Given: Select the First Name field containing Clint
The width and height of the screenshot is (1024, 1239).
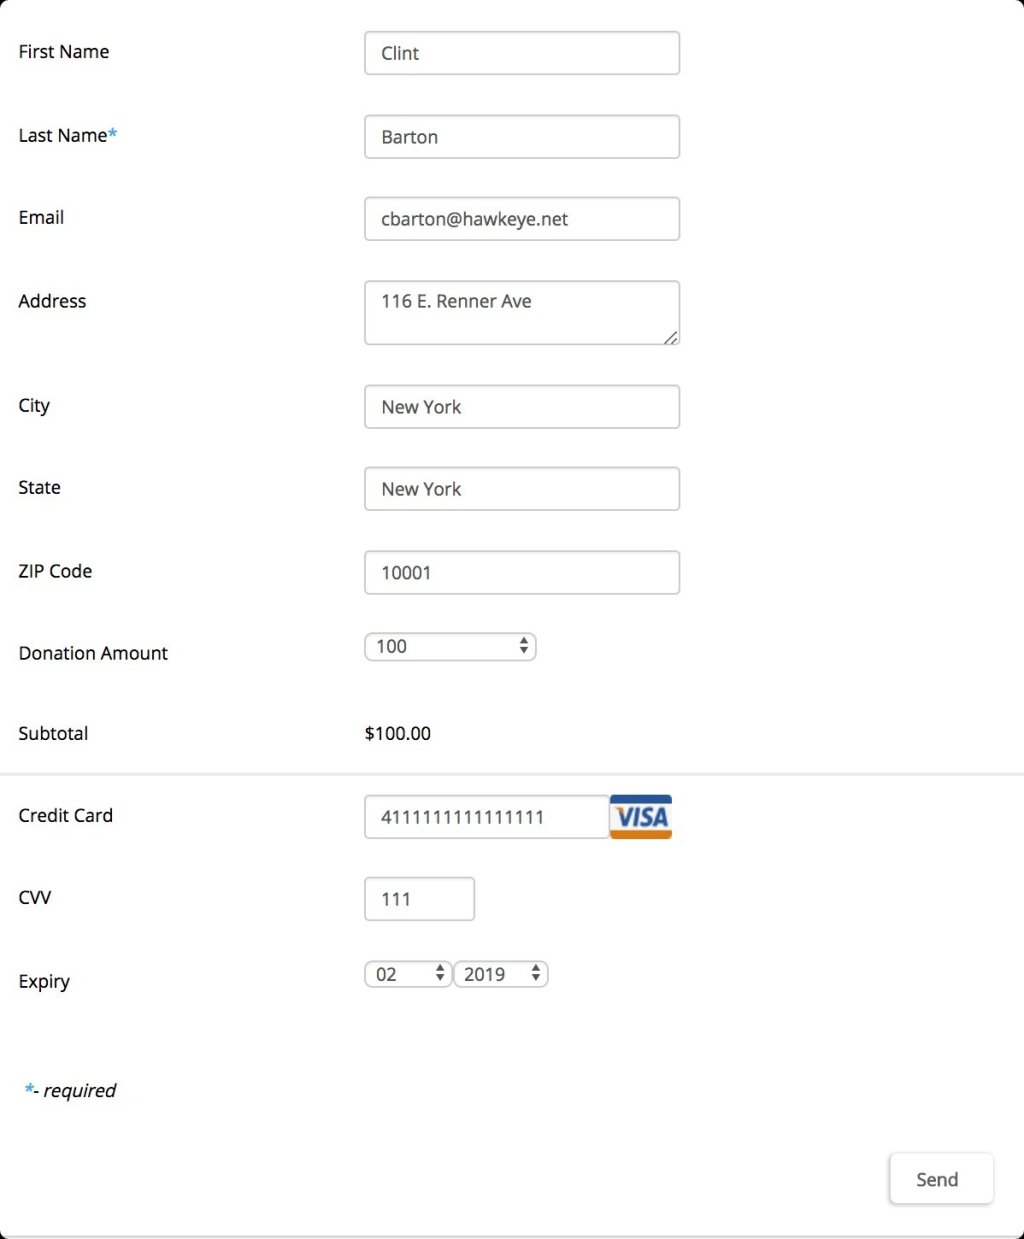Looking at the screenshot, I should [521, 53].
